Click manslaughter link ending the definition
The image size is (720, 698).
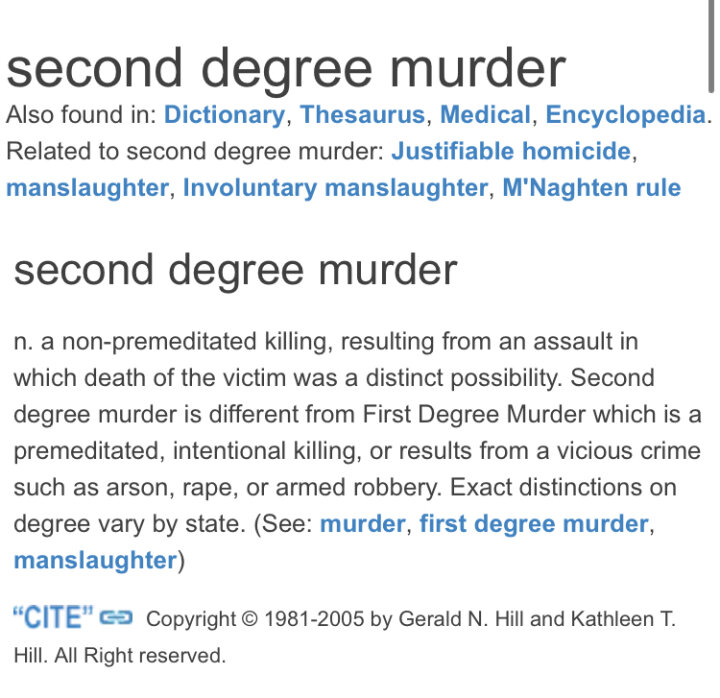tap(95, 560)
